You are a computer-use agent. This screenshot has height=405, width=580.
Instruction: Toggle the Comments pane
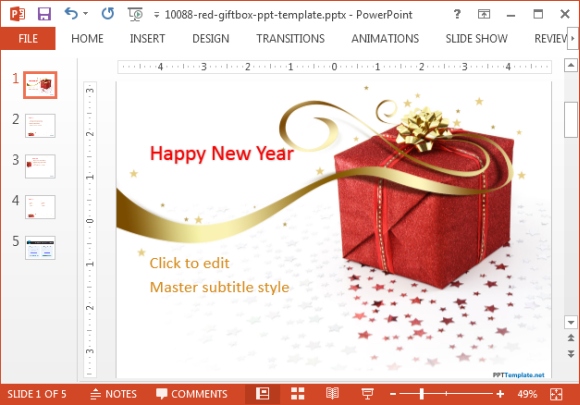[x=192, y=394]
